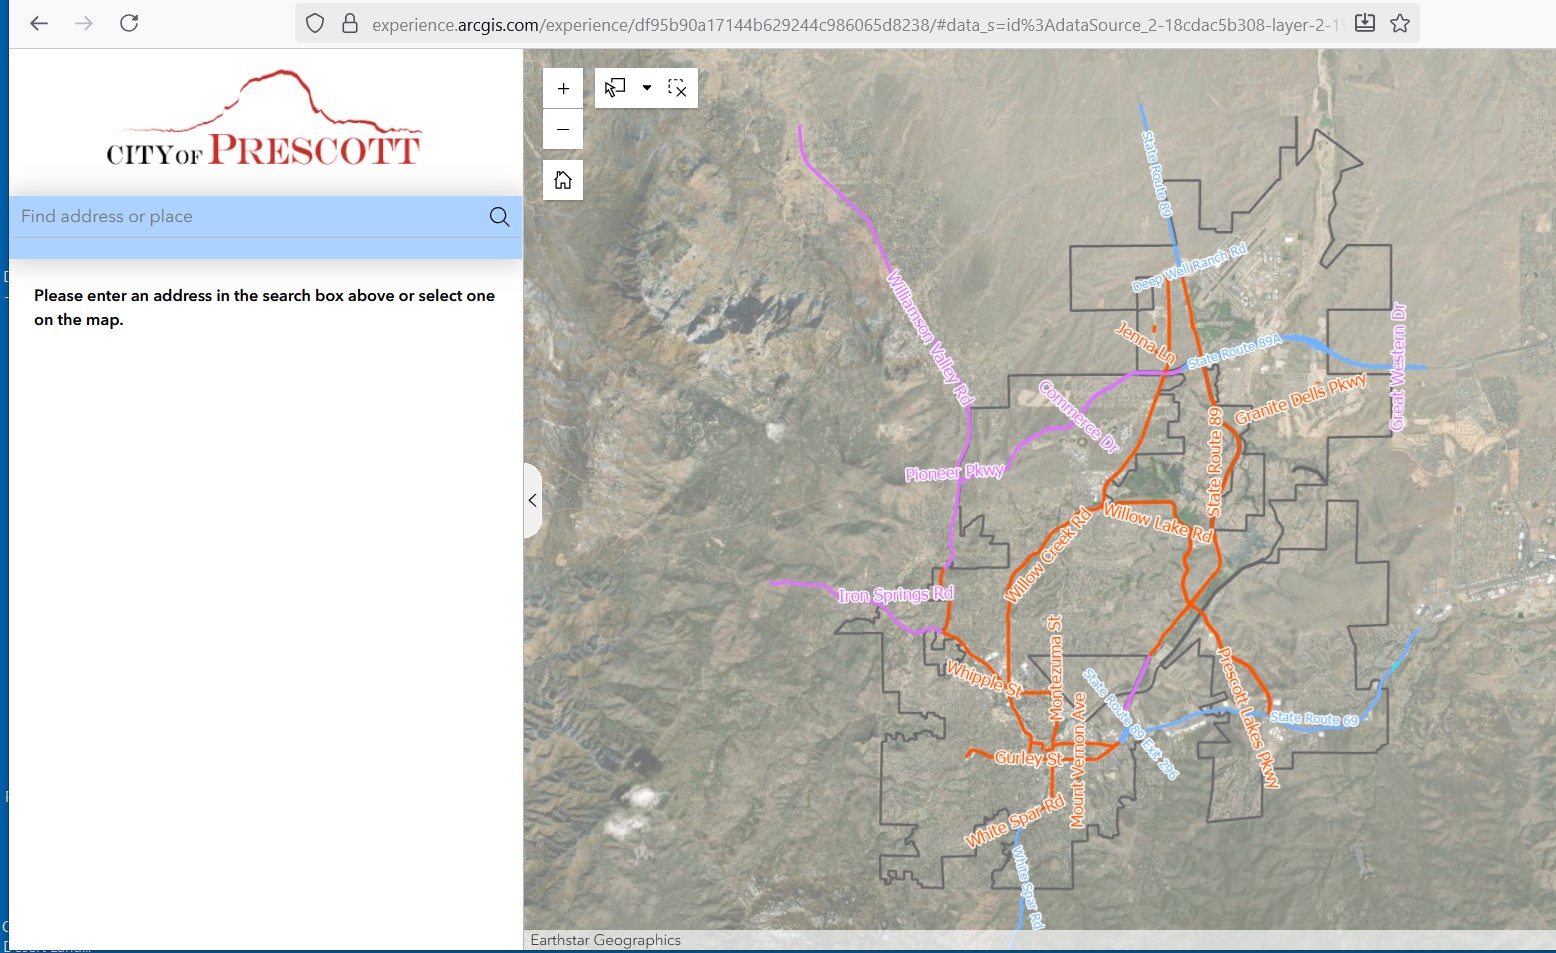Bookmark this page with the star

click(1400, 23)
